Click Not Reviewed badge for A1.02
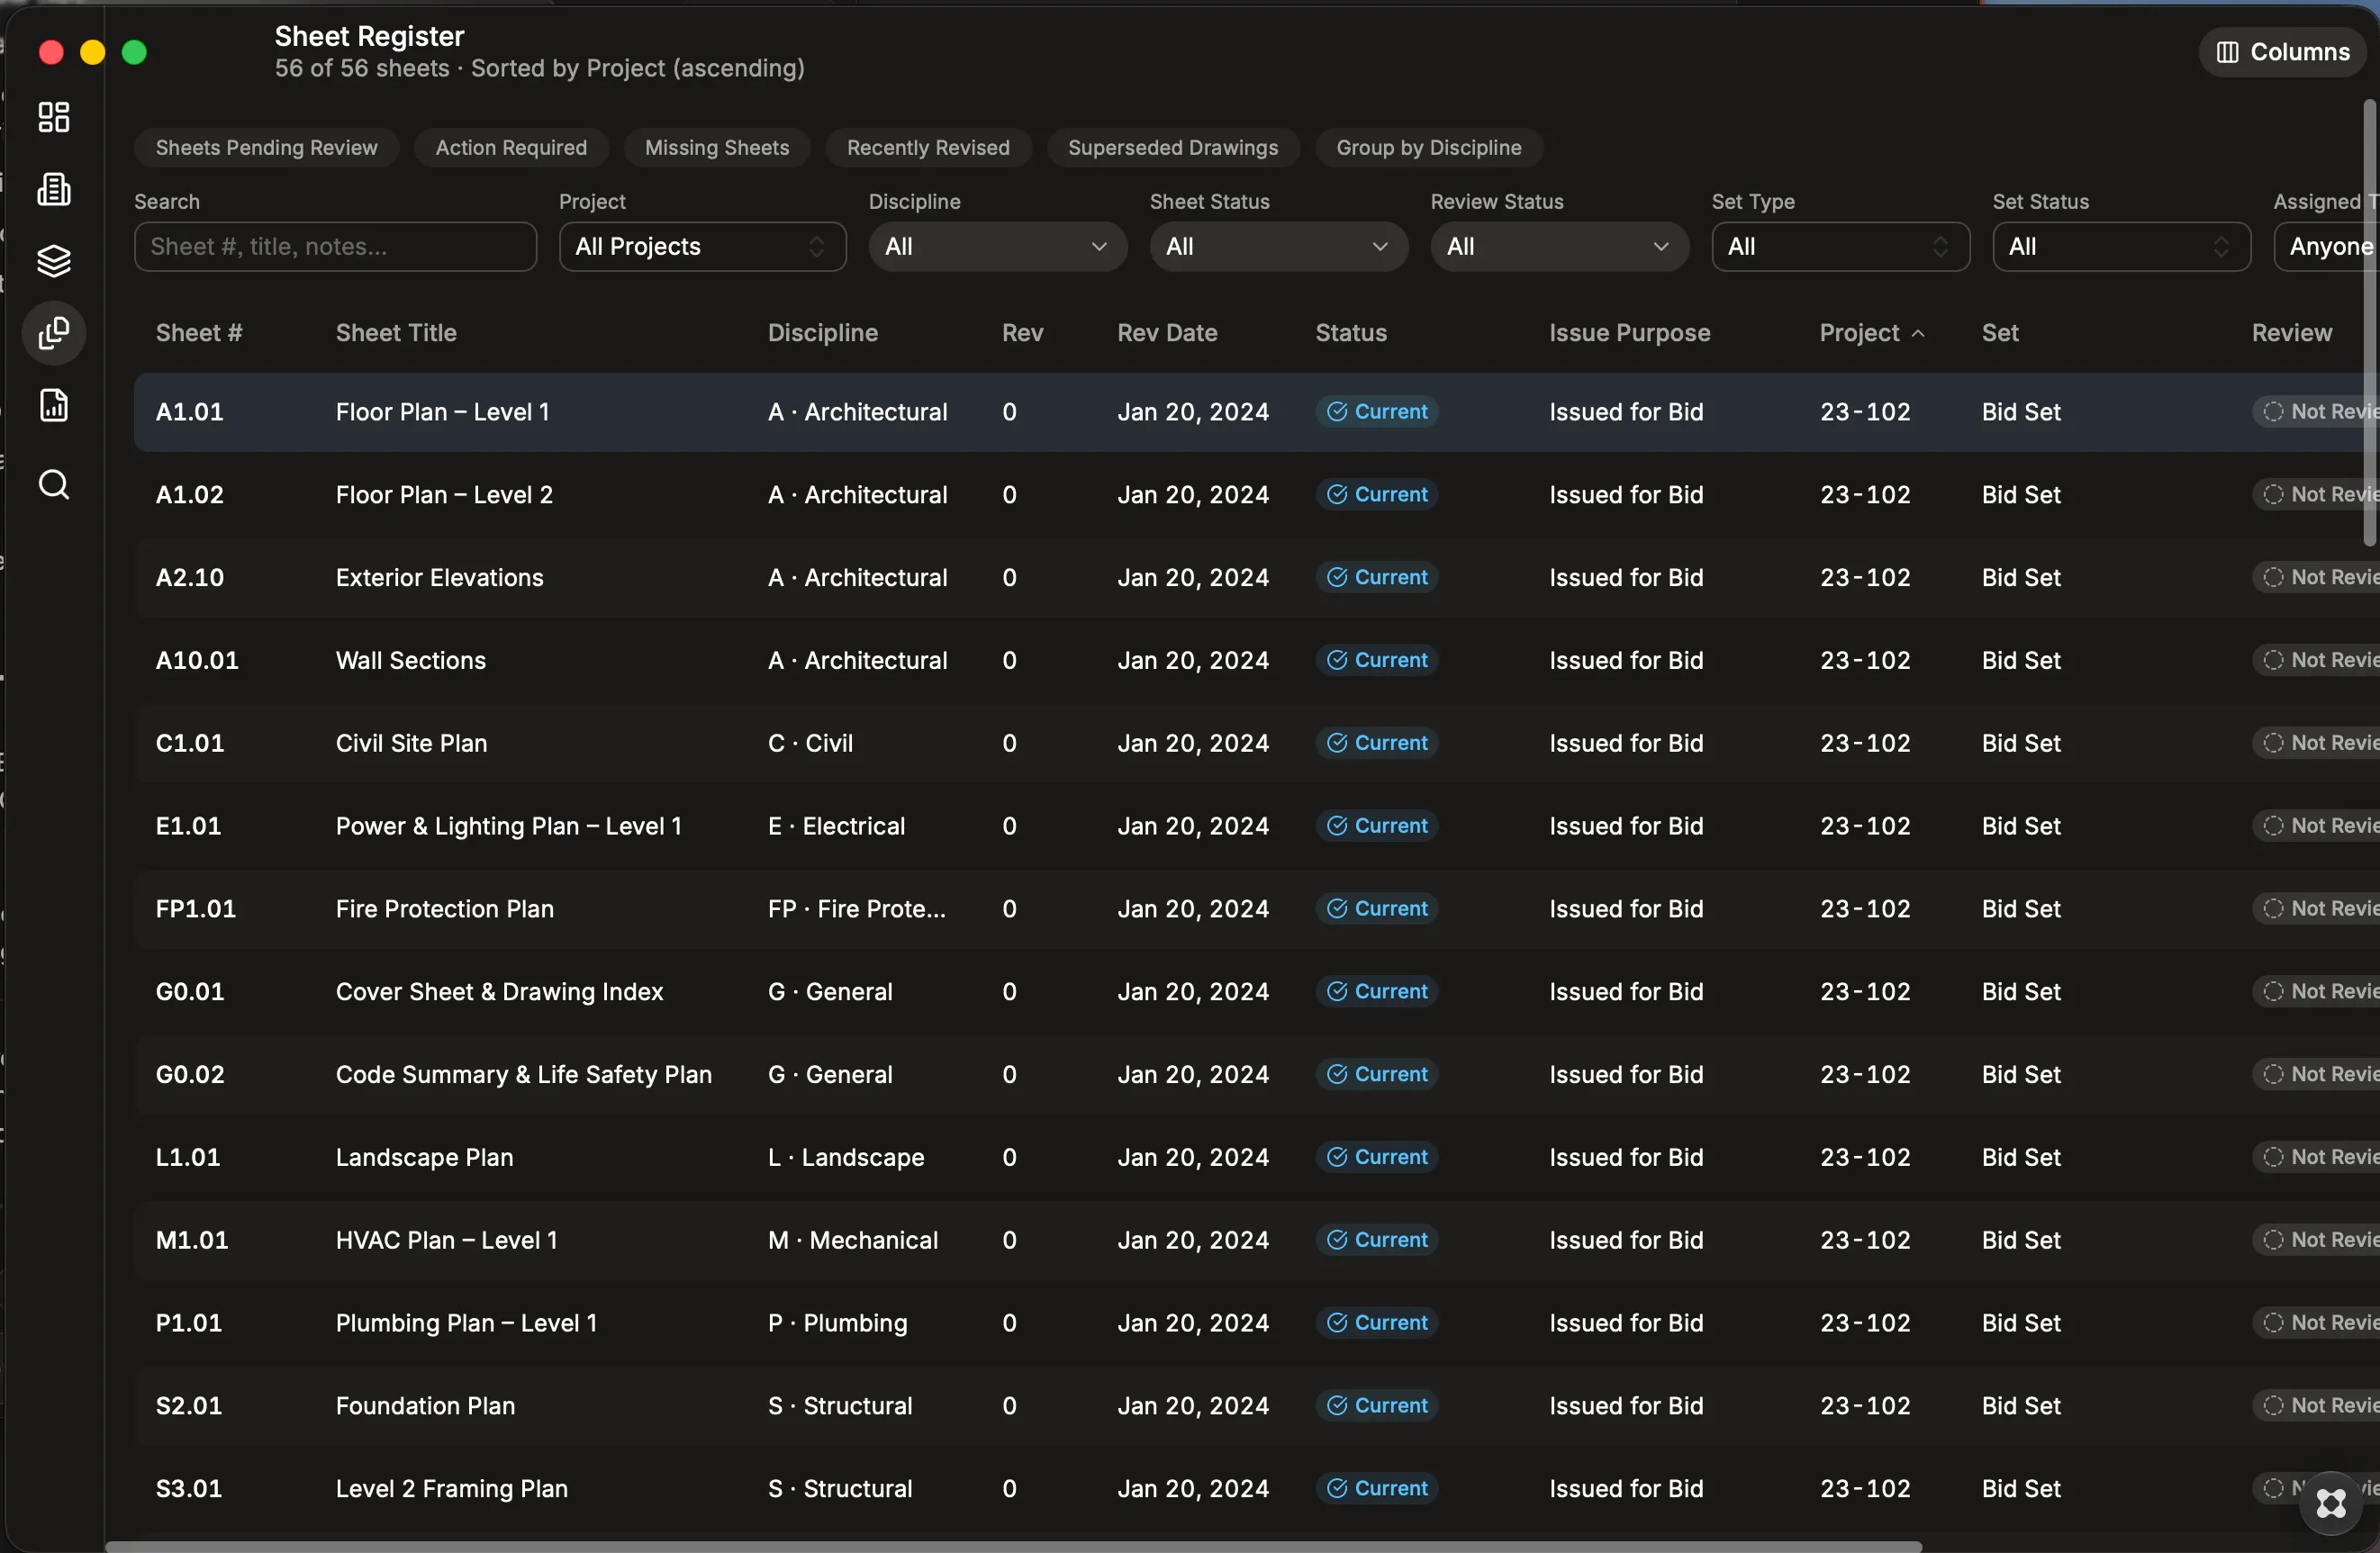The width and height of the screenshot is (2380, 1553). 2316,495
